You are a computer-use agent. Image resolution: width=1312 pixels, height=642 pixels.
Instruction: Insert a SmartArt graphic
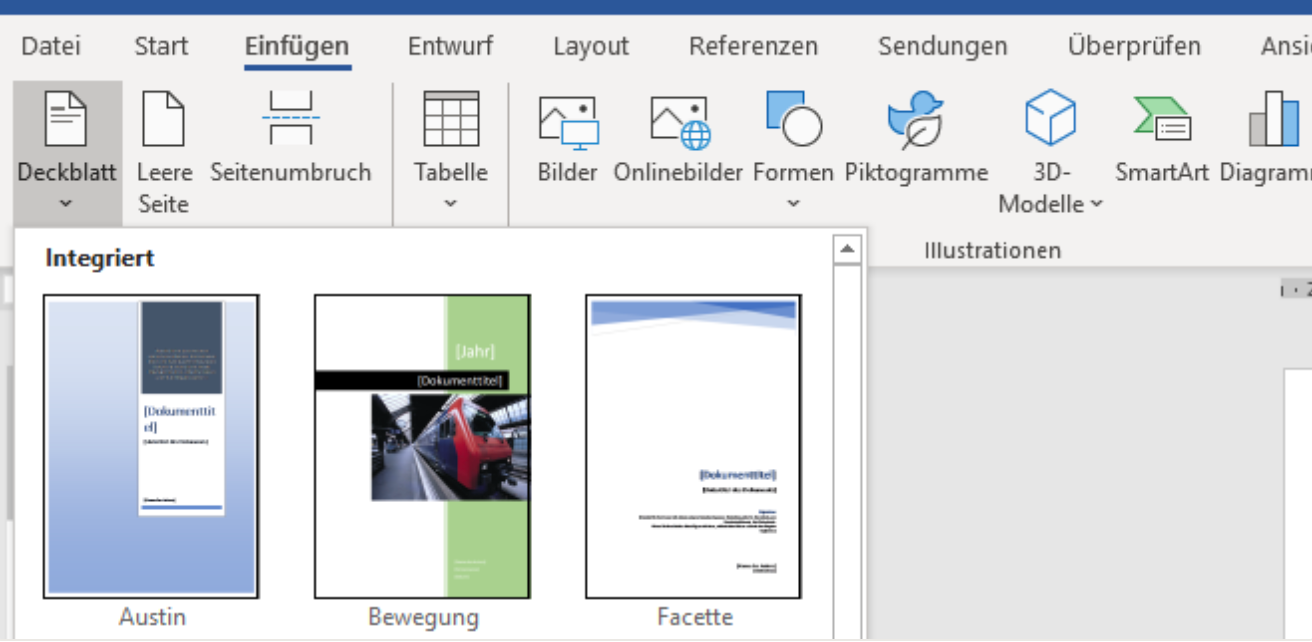pyautogui.click(x=1162, y=138)
